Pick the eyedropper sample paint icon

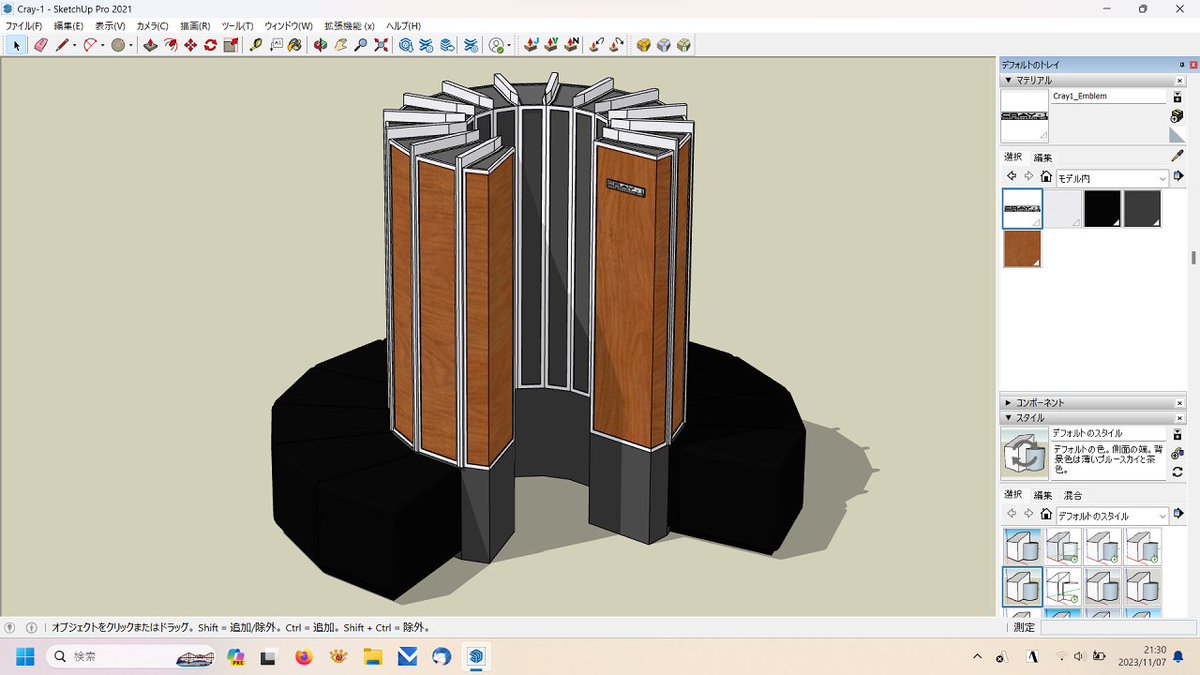(x=1178, y=155)
